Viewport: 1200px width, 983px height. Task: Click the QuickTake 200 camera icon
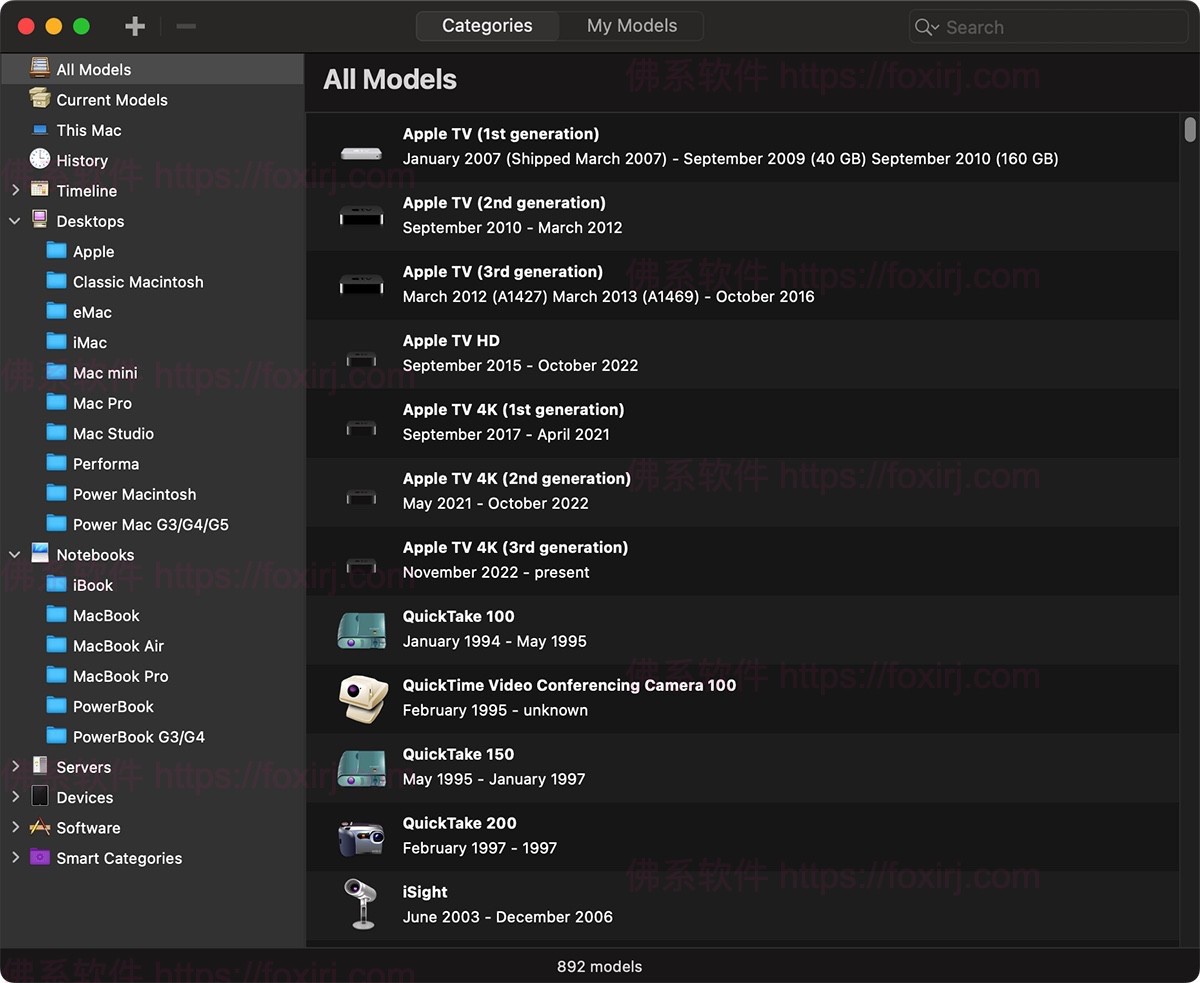pyautogui.click(x=361, y=836)
